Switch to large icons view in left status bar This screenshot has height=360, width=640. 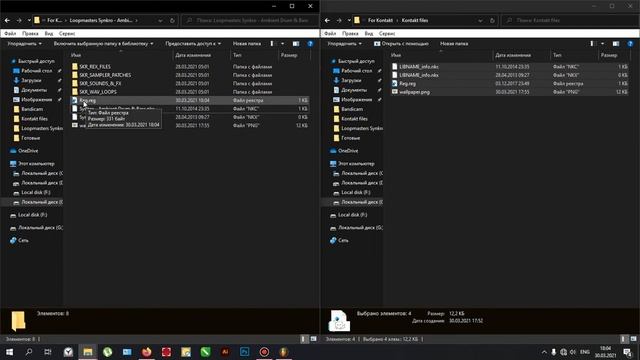click(x=313, y=339)
